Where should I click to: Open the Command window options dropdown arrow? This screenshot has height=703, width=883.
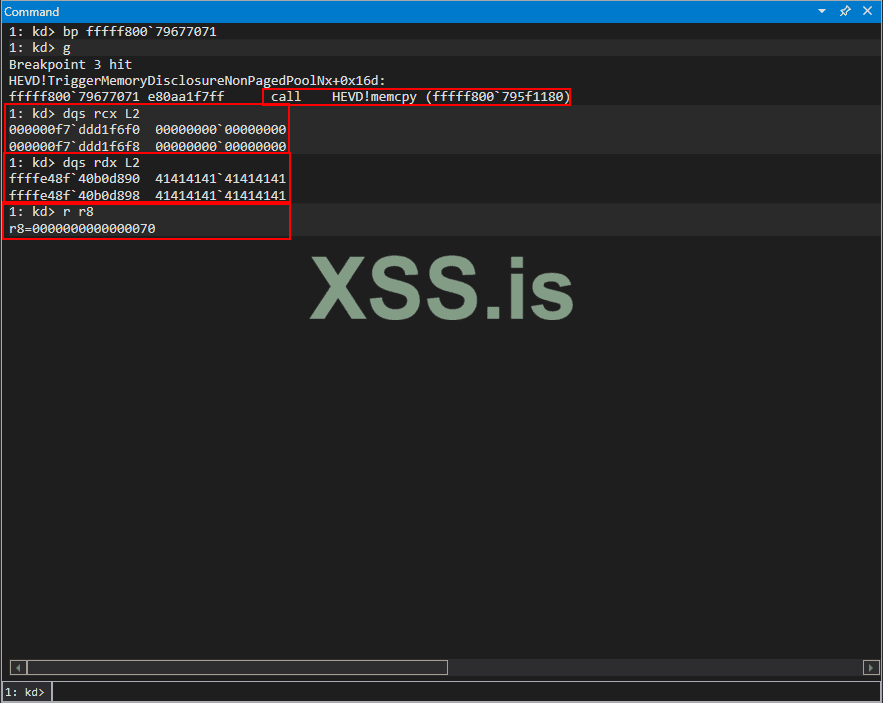click(822, 11)
